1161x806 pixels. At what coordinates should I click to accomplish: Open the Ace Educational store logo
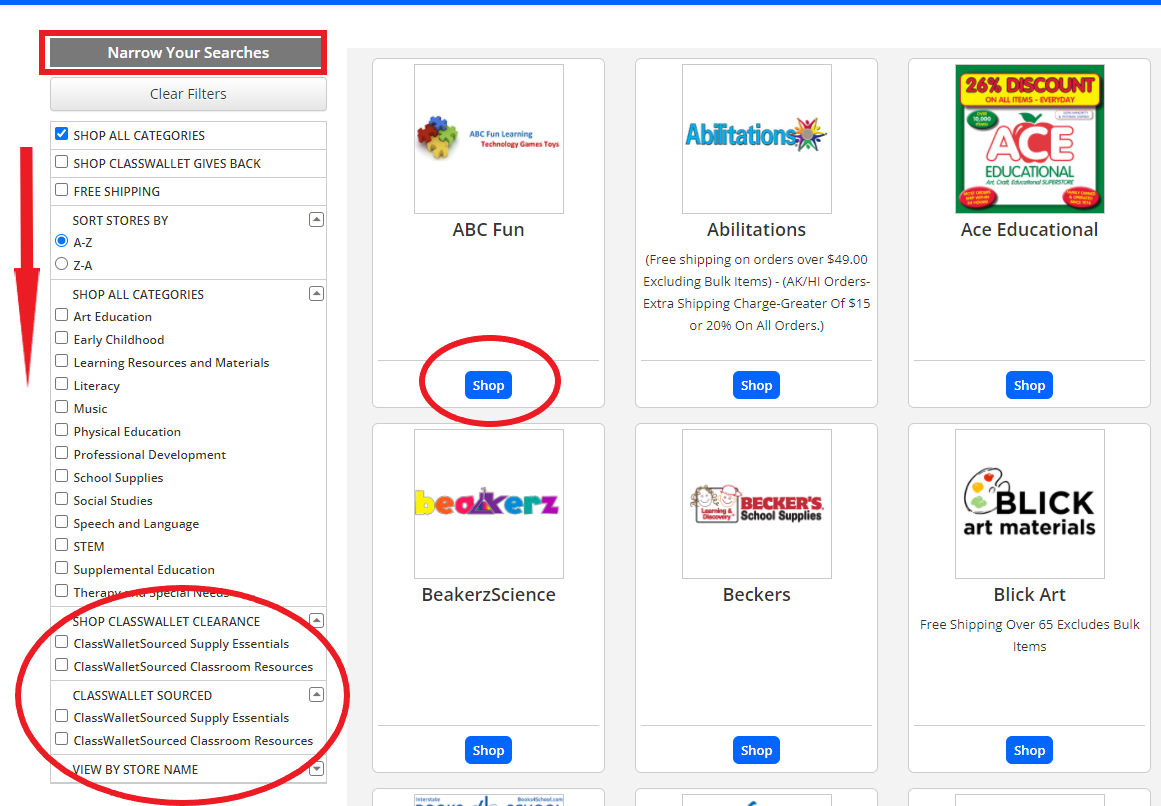[1029, 139]
